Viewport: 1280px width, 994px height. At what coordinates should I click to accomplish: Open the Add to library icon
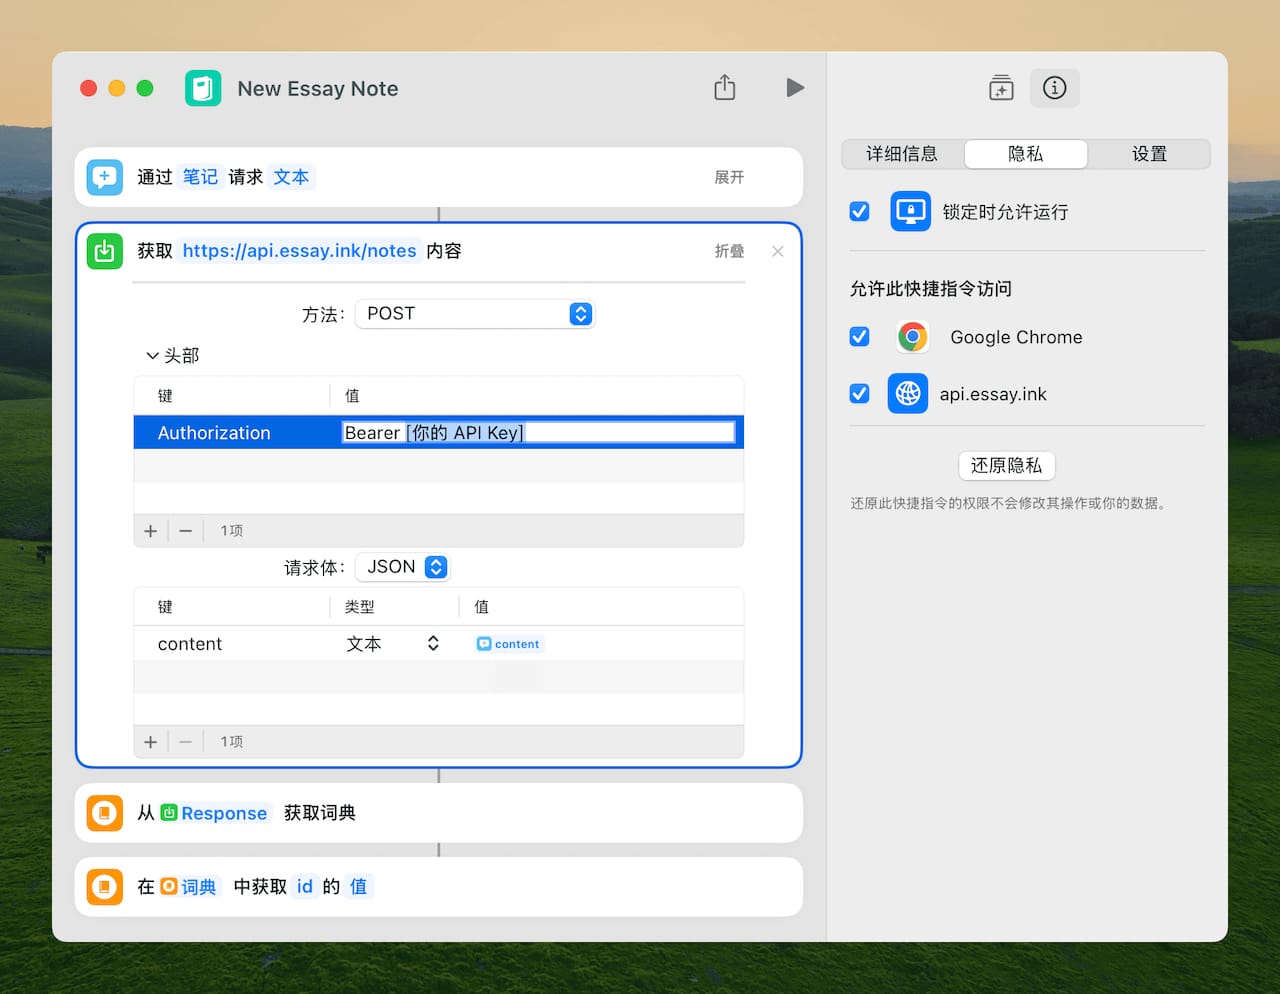point(1001,88)
